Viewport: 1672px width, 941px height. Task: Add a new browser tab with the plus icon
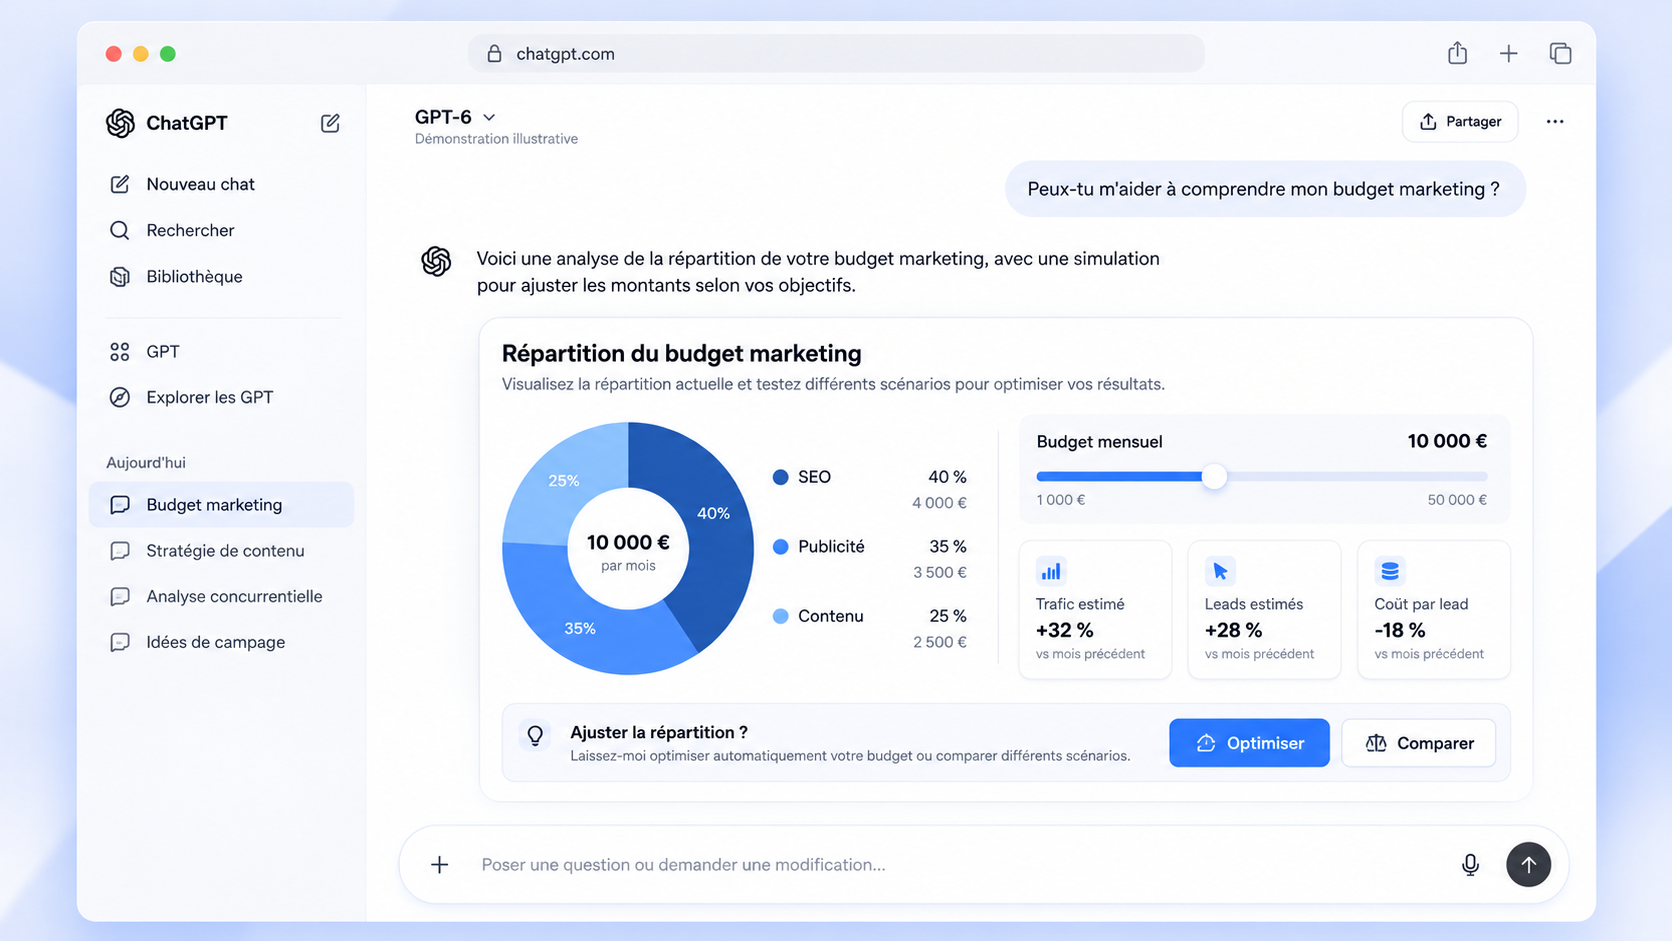1508,53
